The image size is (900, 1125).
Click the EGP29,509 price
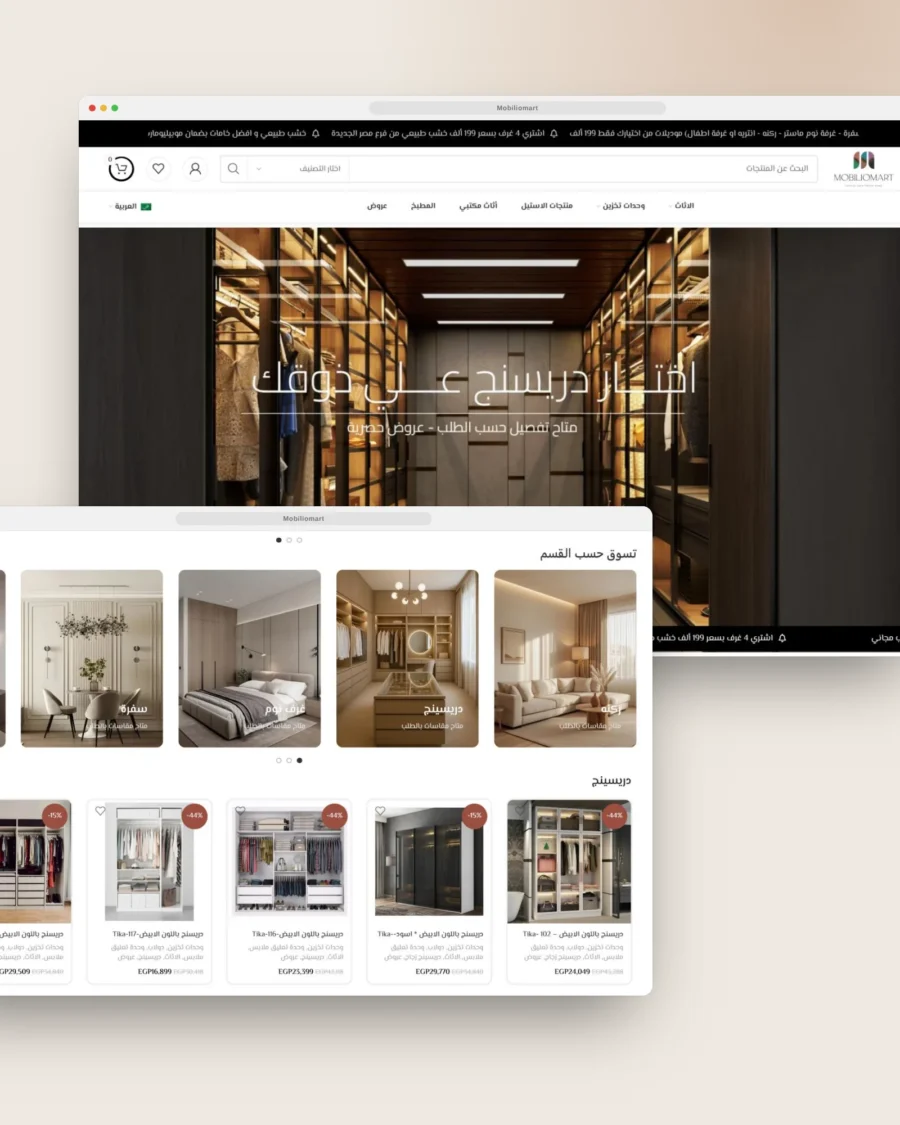(14, 971)
